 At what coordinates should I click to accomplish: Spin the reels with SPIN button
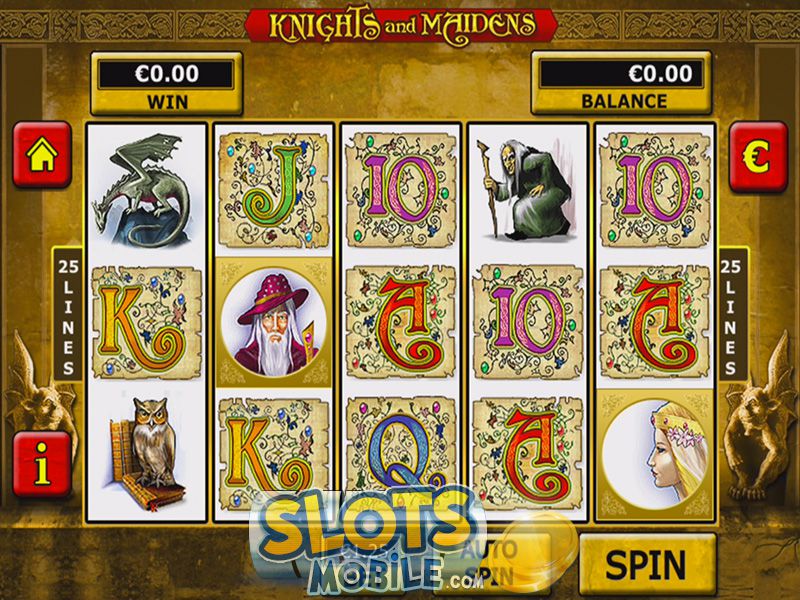(647, 564)
